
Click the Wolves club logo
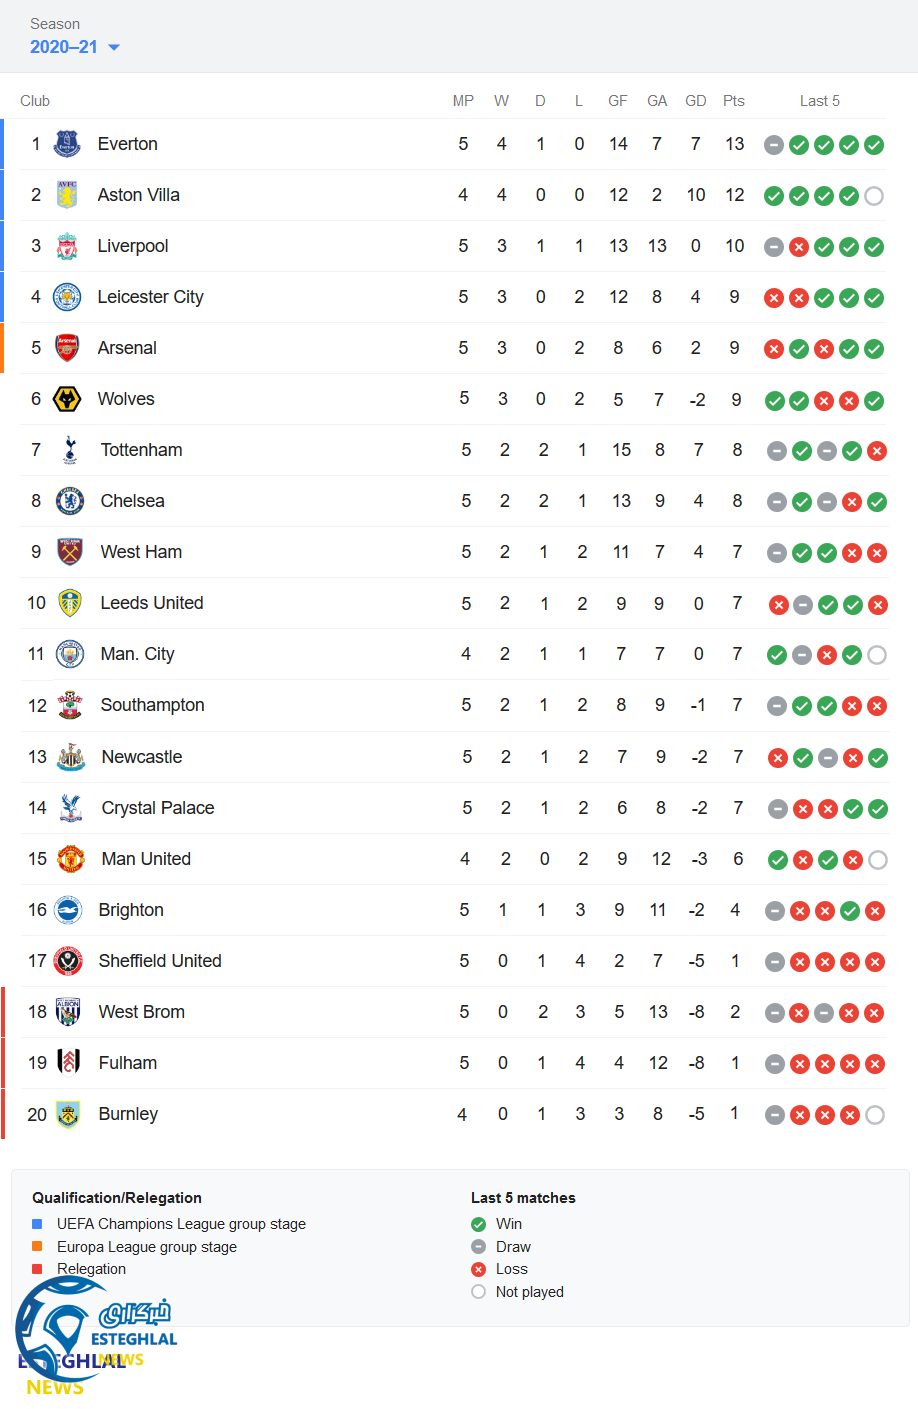tap(67, 399)
